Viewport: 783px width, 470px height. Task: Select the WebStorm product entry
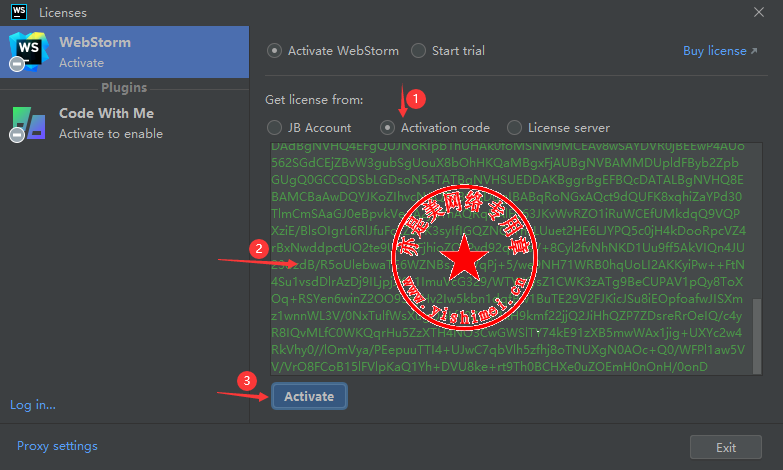pos(124,52)
